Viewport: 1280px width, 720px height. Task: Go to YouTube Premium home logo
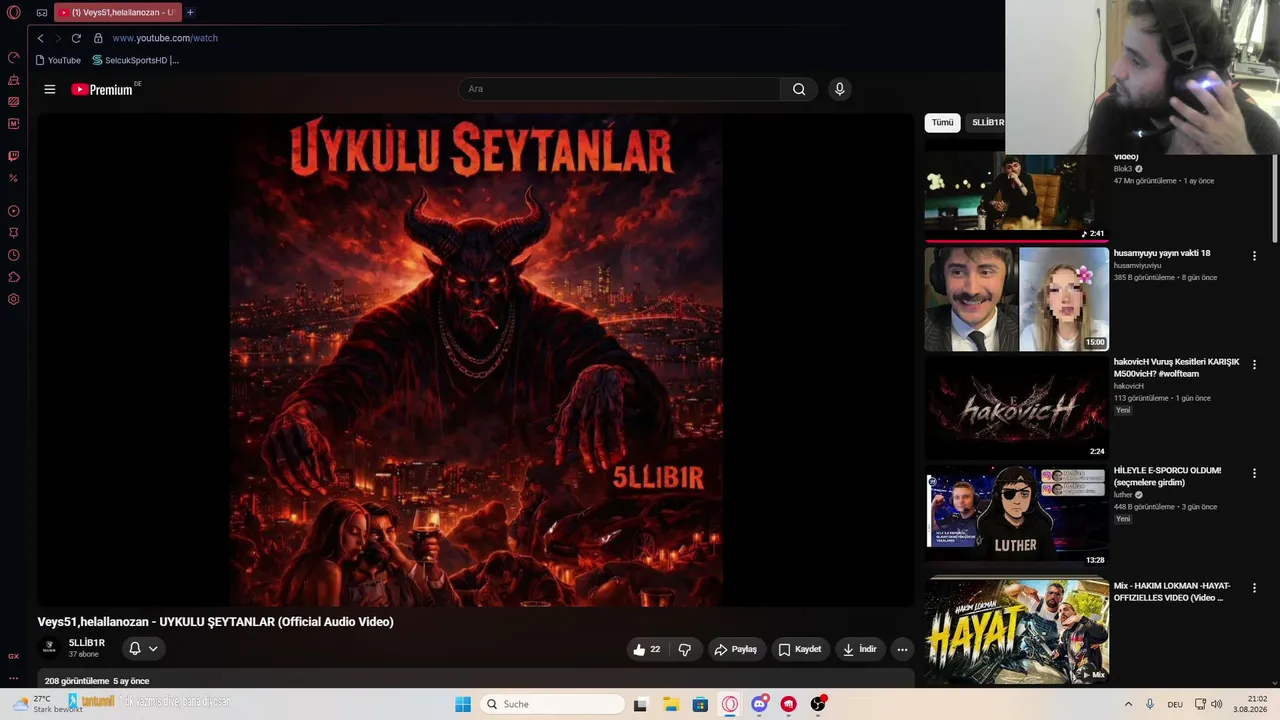tap(103, 89)
